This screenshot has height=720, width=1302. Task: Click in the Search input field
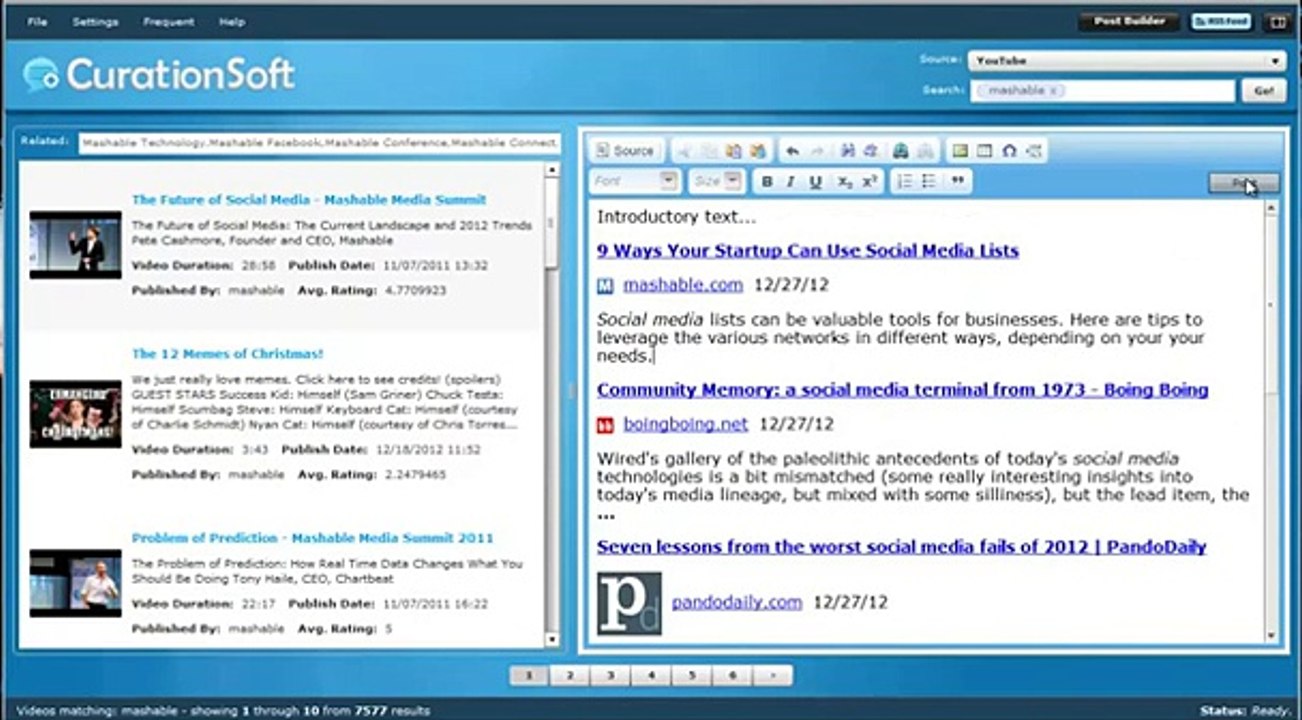1103,91
